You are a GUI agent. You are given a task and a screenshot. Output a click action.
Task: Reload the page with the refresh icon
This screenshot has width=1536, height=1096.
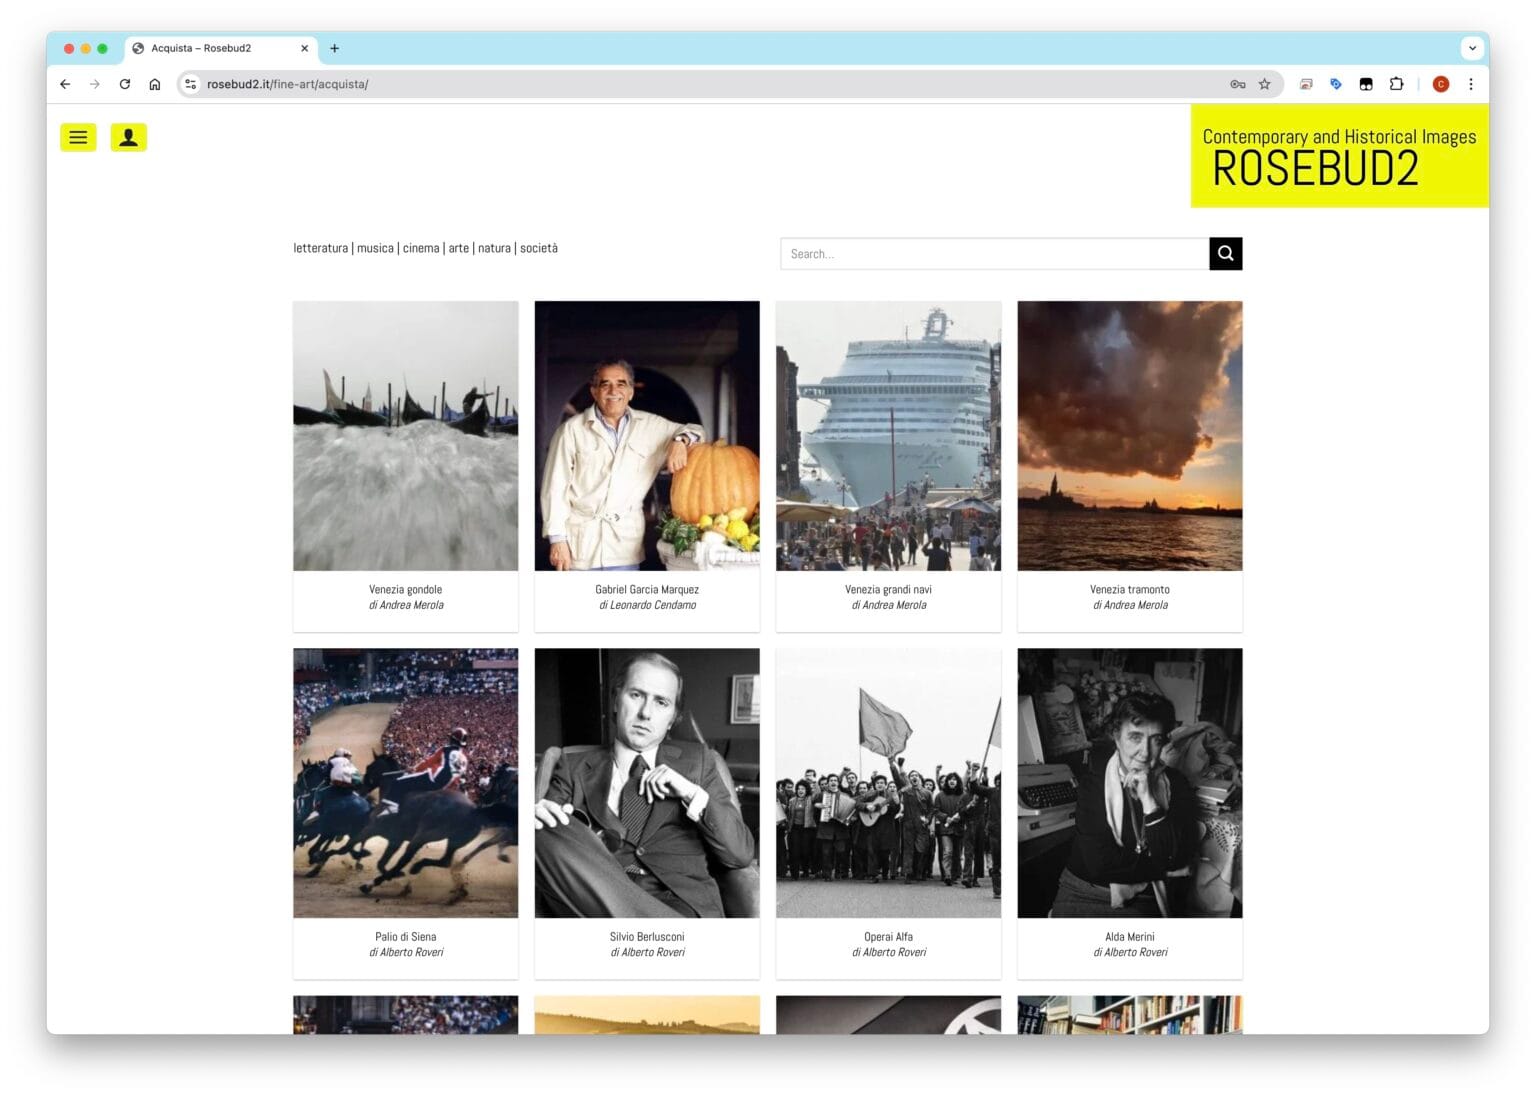coord(125,85)
